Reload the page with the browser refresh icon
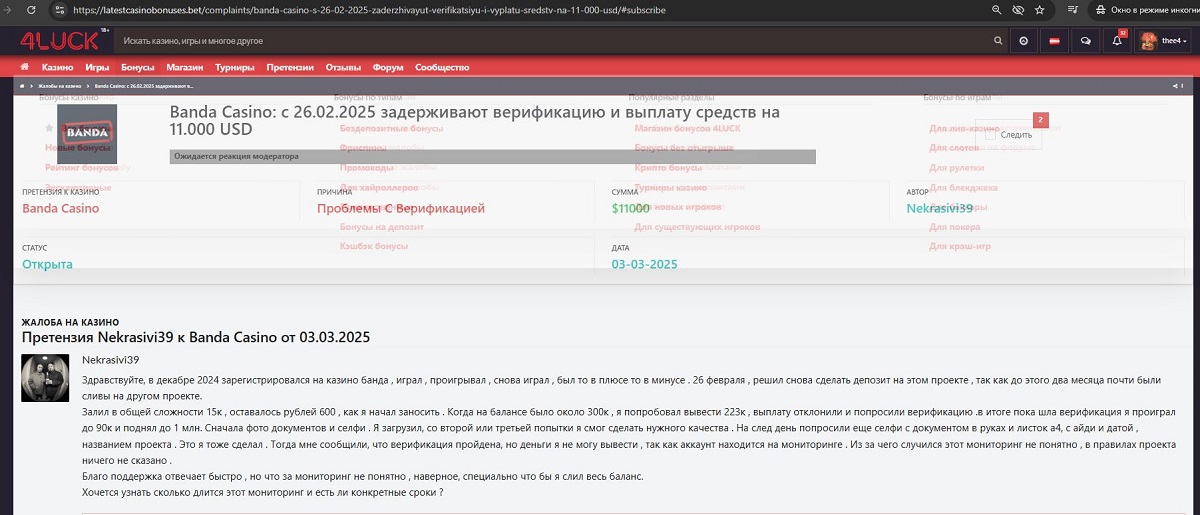1200x515 pixels. pyautogui.click(x=32, y=10)
